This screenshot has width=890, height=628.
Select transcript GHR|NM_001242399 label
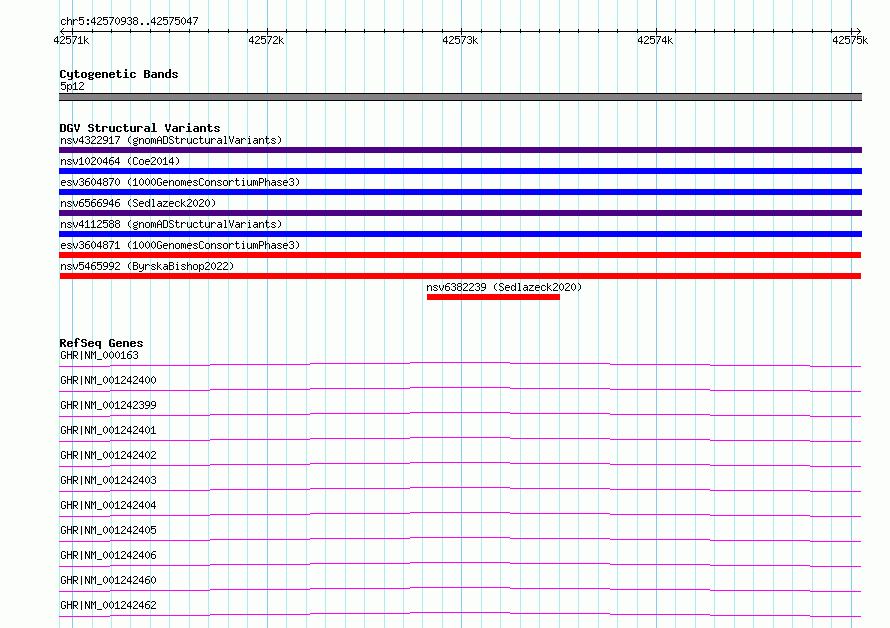tap(108, 405)
